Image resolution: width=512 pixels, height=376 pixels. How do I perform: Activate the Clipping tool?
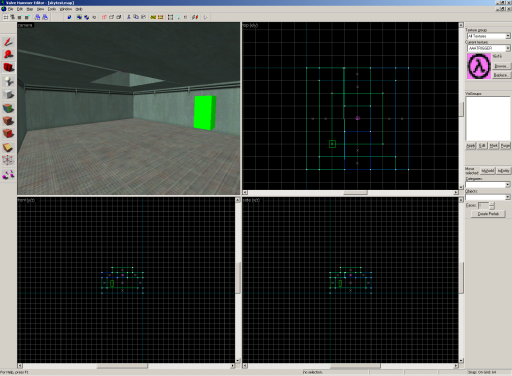pos(8,147)
